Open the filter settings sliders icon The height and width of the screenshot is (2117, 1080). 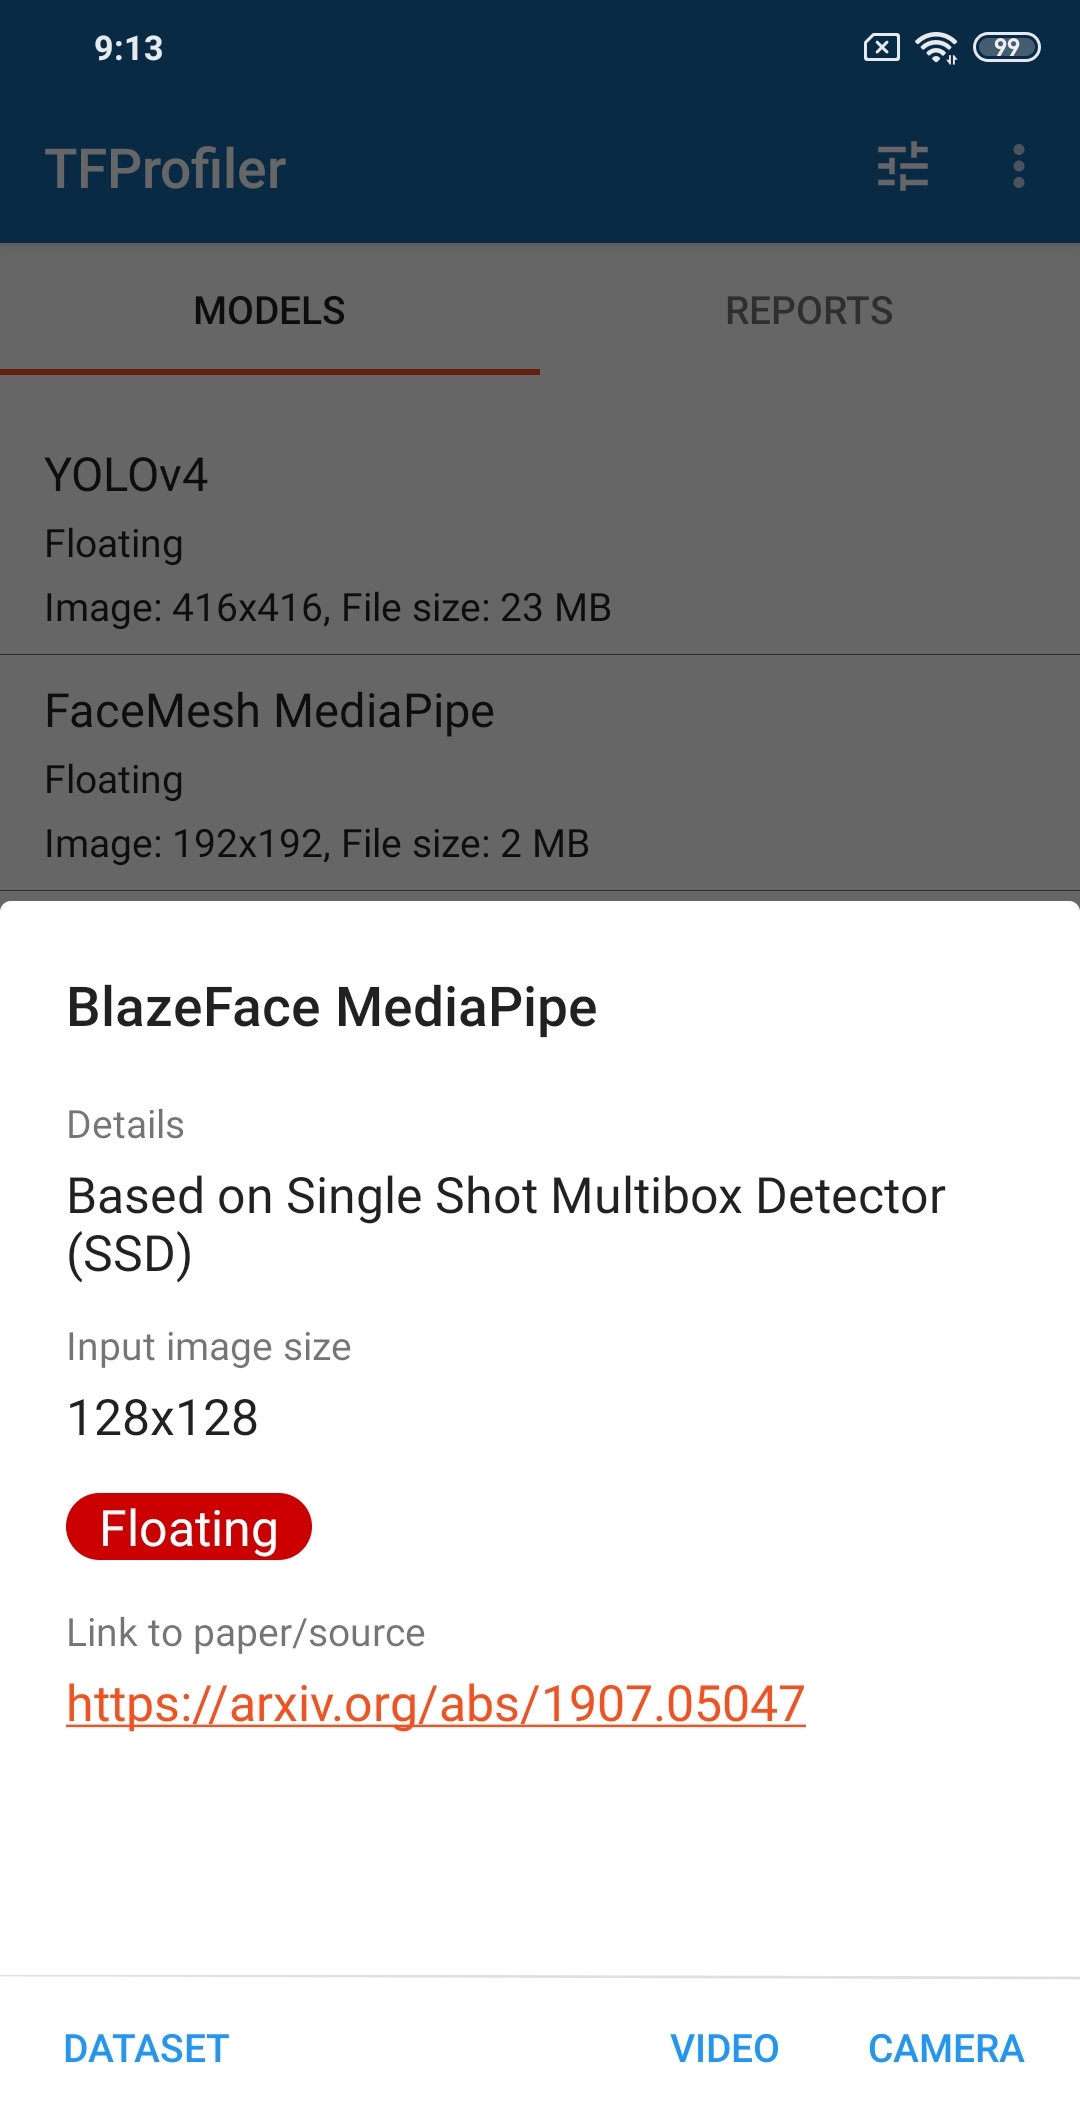pos(903,167)
